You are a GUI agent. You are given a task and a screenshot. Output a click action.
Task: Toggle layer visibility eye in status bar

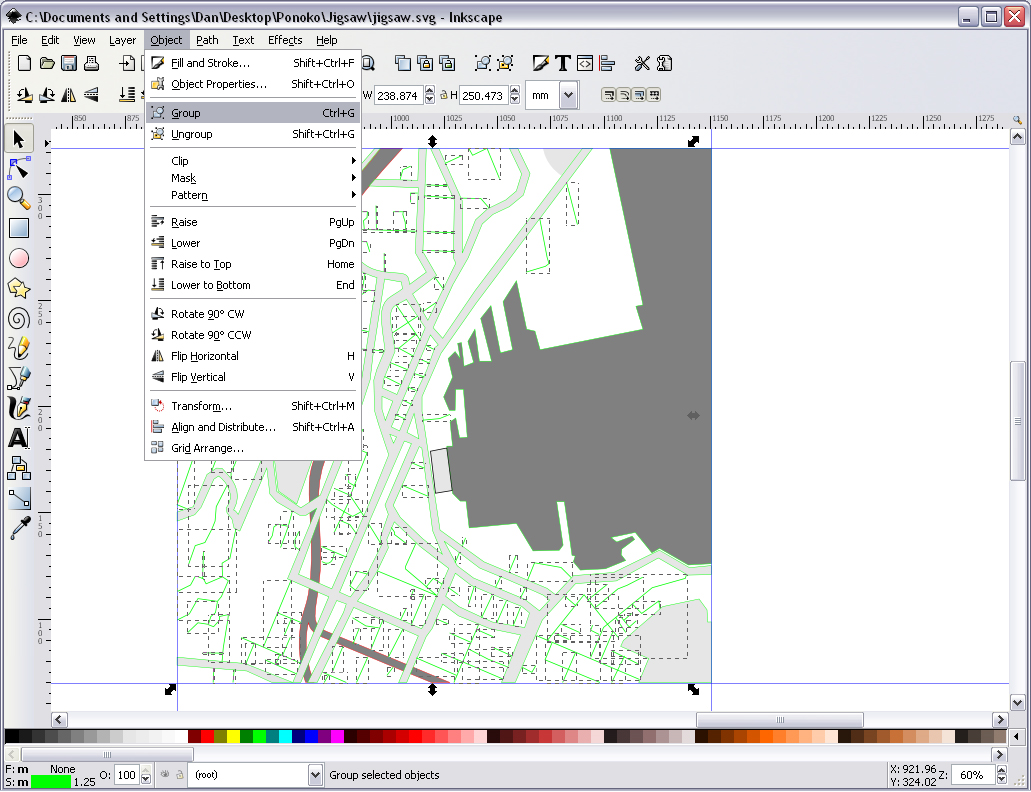pos(164,775)
